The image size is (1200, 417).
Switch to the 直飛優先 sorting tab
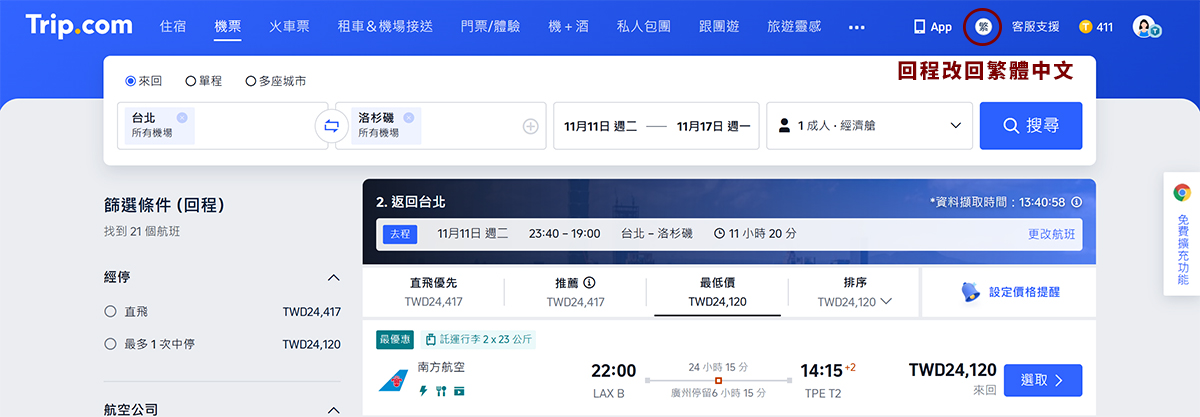click(433, 291)
